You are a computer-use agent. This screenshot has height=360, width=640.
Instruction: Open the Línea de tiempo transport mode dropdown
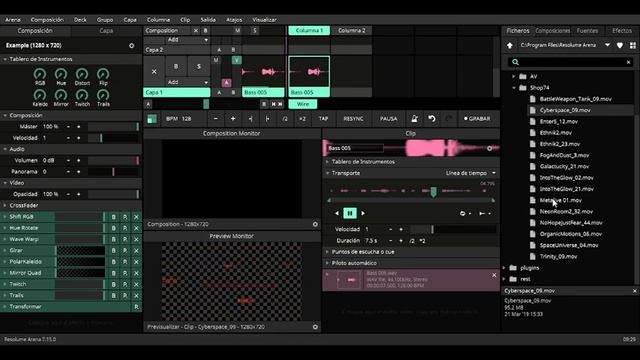pos(471,173)
